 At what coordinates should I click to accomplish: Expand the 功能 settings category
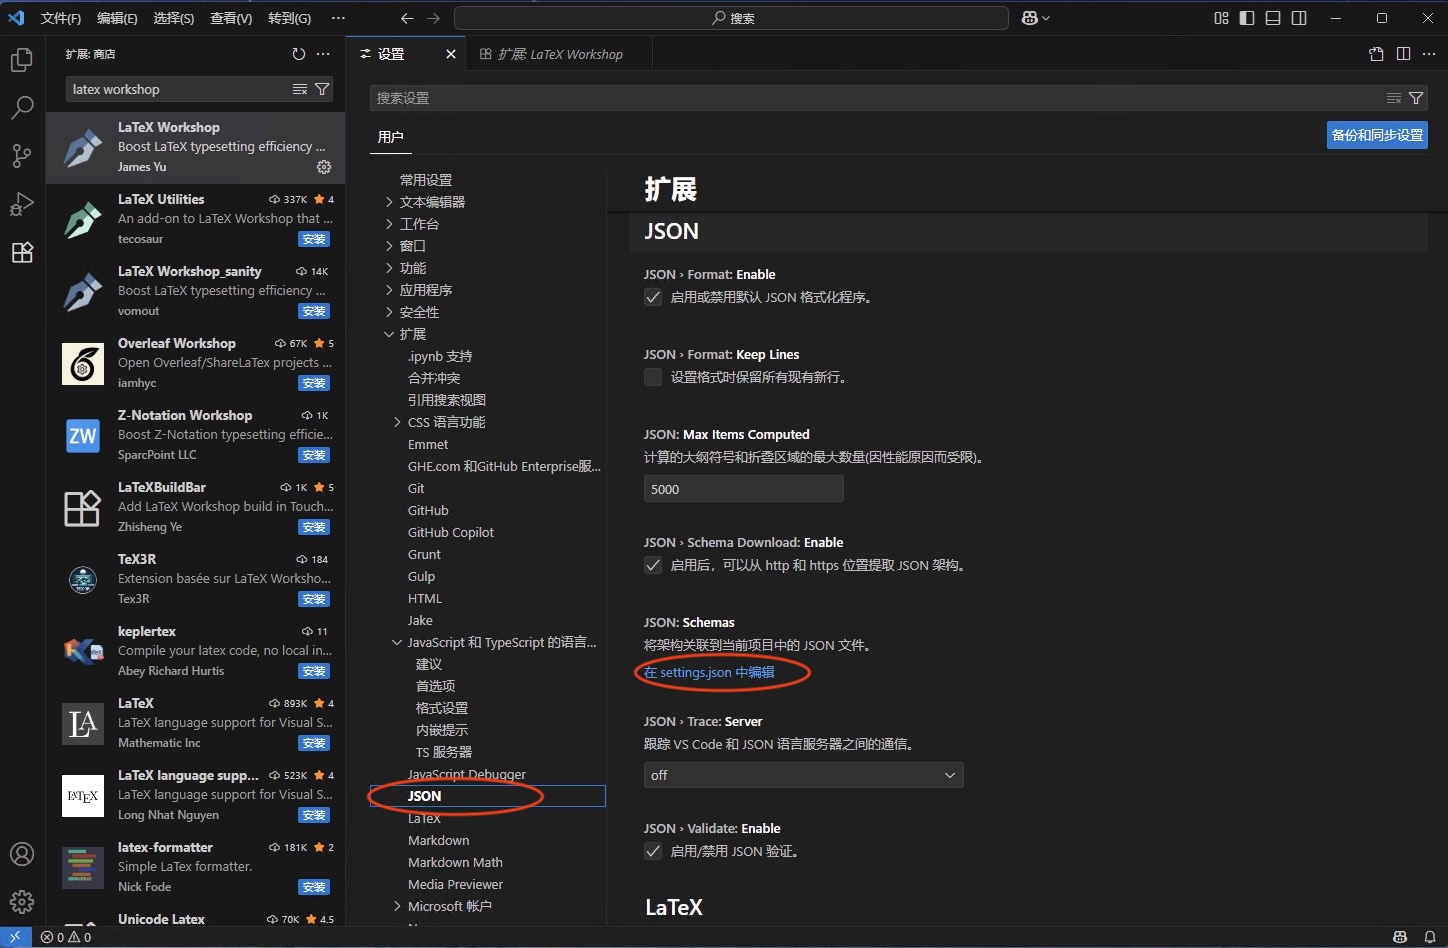[x=389, y=268]
